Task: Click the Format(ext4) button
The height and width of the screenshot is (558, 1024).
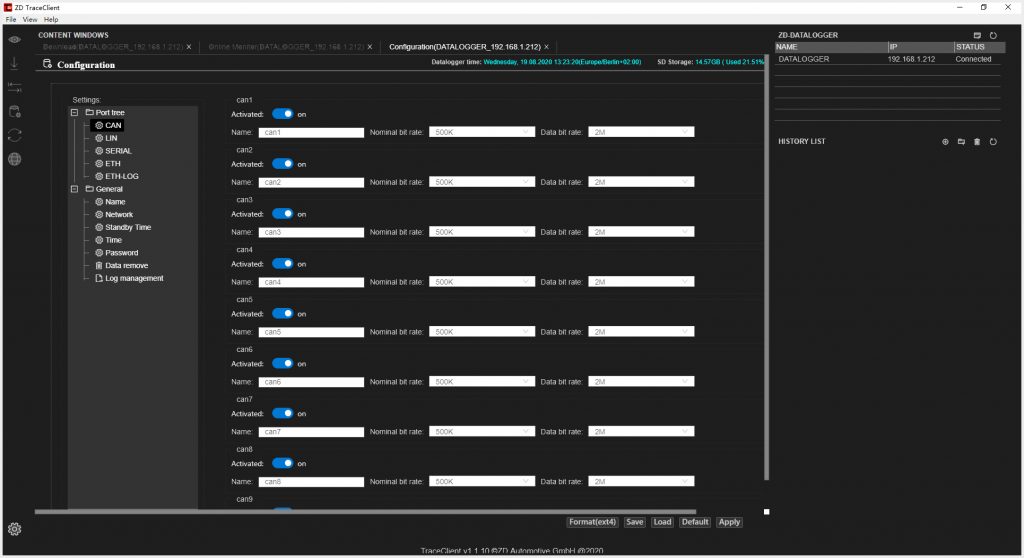Action: (592, 522)
